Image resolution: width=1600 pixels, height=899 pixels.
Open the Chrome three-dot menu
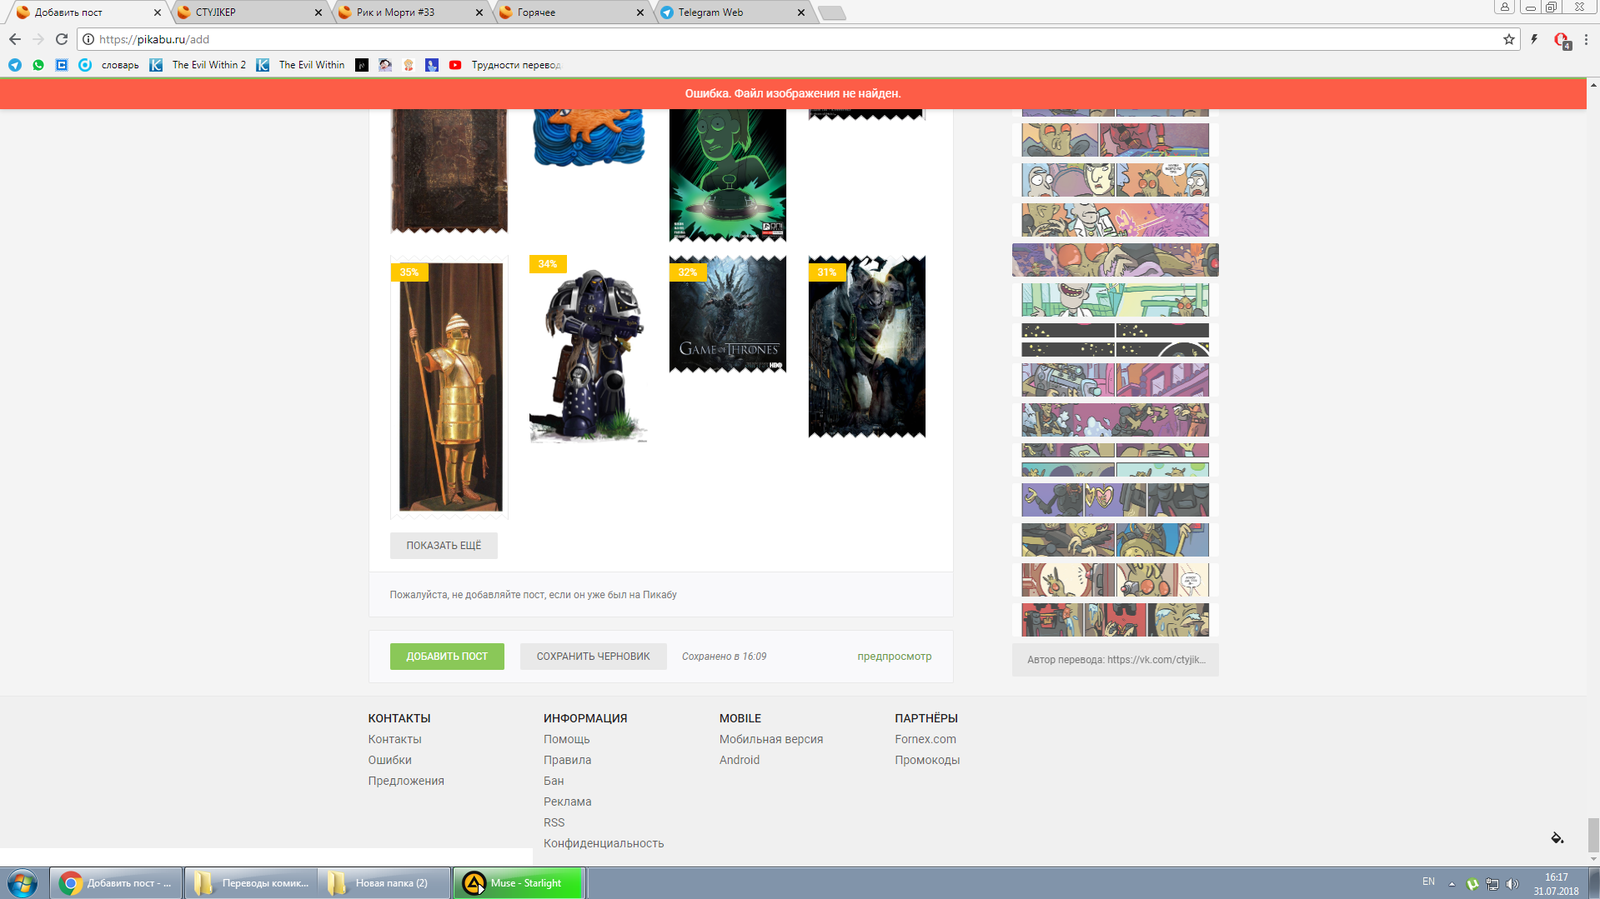[x=1586, y=39]
